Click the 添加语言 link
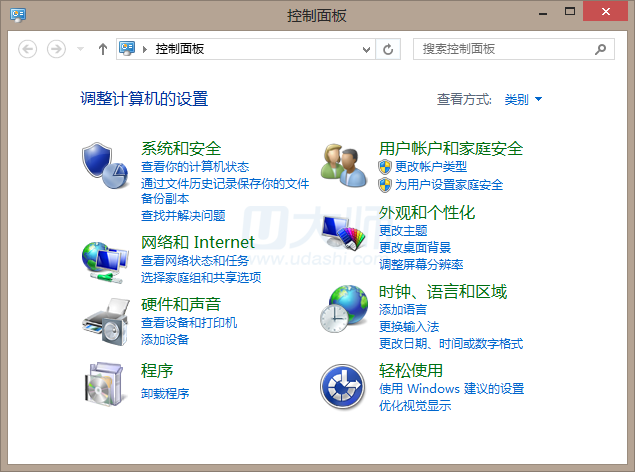 403,310
